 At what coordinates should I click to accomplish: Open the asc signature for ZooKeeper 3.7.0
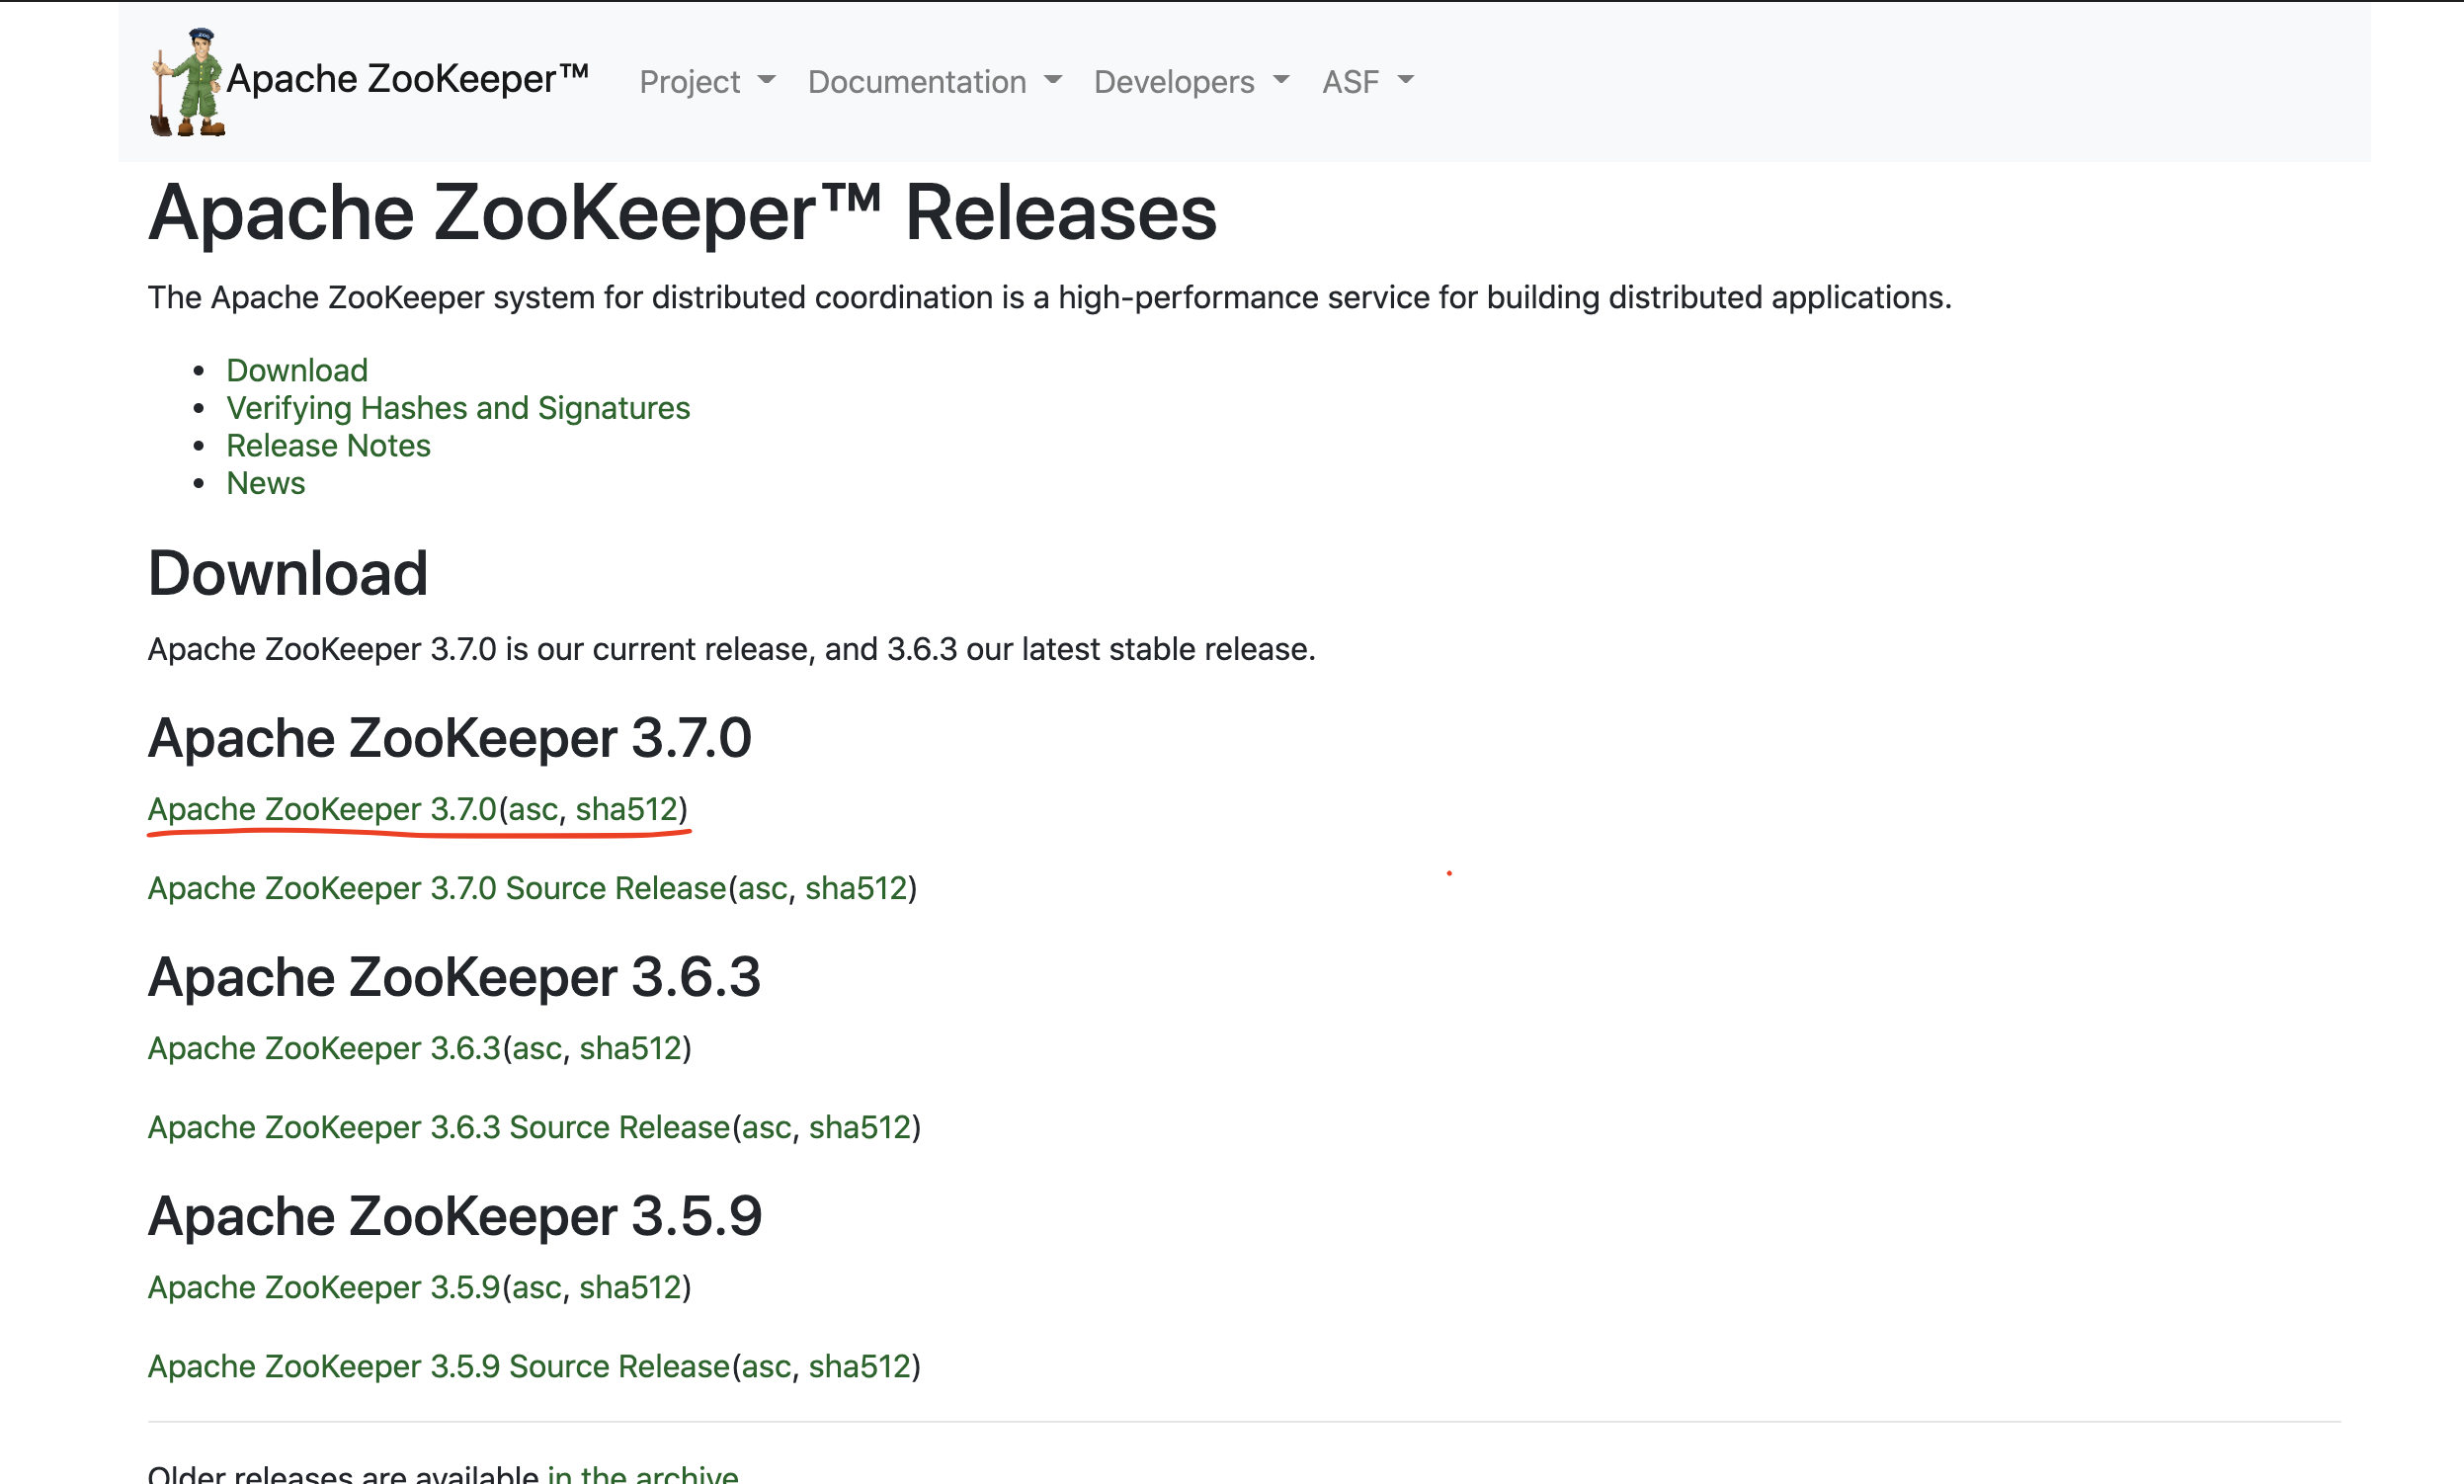click(x=533, y=808)
